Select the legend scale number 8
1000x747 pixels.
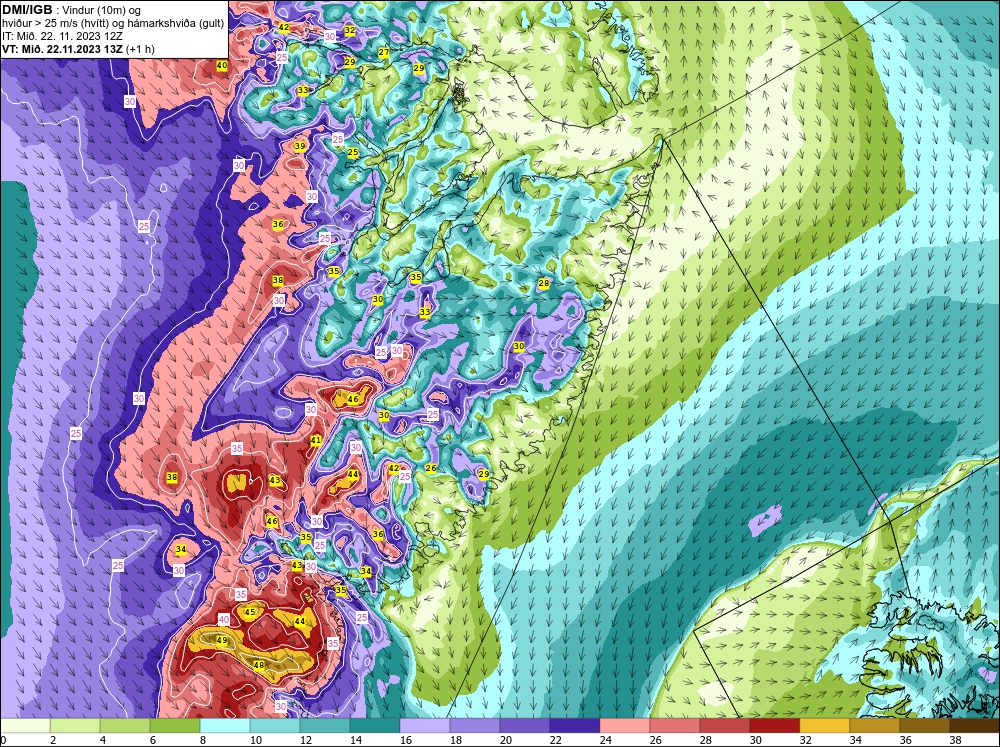click(x=203, y=740)
